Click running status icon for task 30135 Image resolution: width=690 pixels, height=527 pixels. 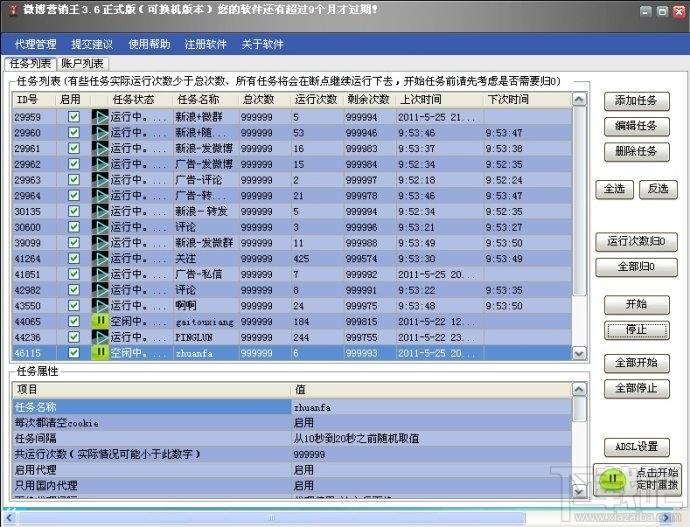click(100, 211)
